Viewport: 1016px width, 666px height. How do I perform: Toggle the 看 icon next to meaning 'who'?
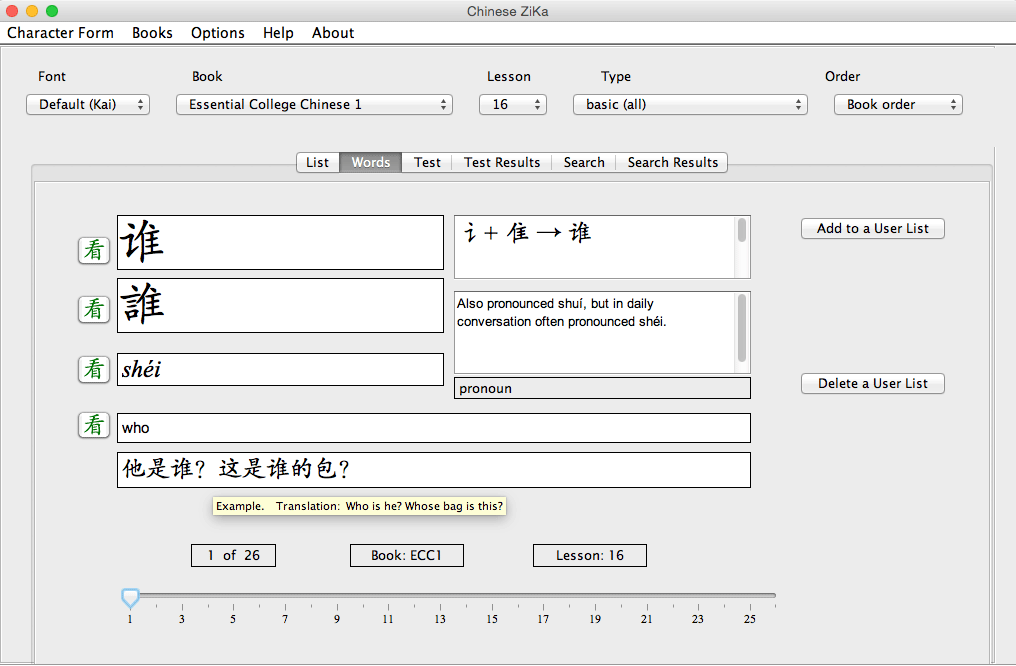[x=94, y=425]
